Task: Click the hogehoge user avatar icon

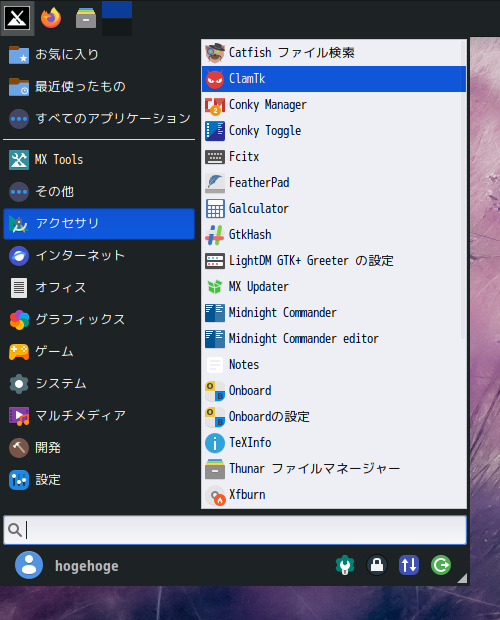Action: (x=29, y=565)
